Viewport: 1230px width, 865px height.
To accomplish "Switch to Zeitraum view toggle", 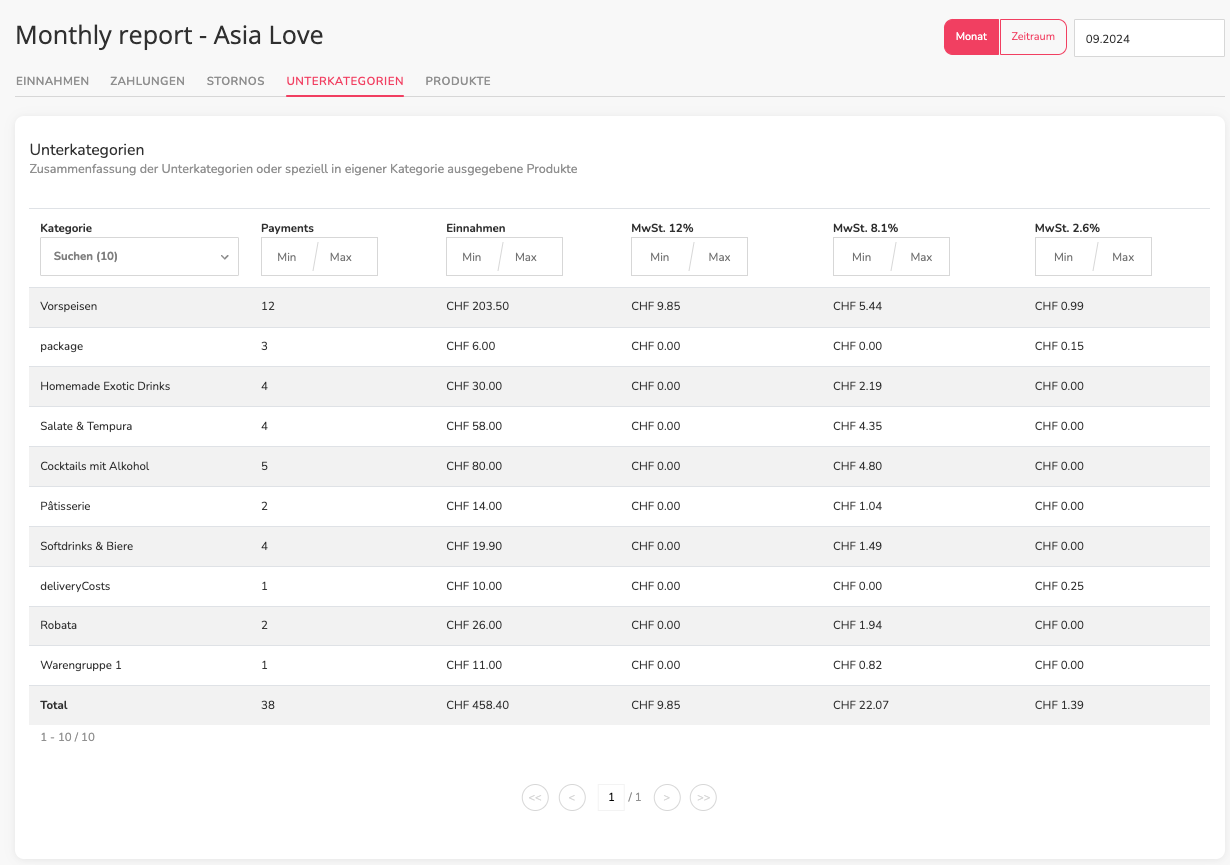I will click(1033, 37).
